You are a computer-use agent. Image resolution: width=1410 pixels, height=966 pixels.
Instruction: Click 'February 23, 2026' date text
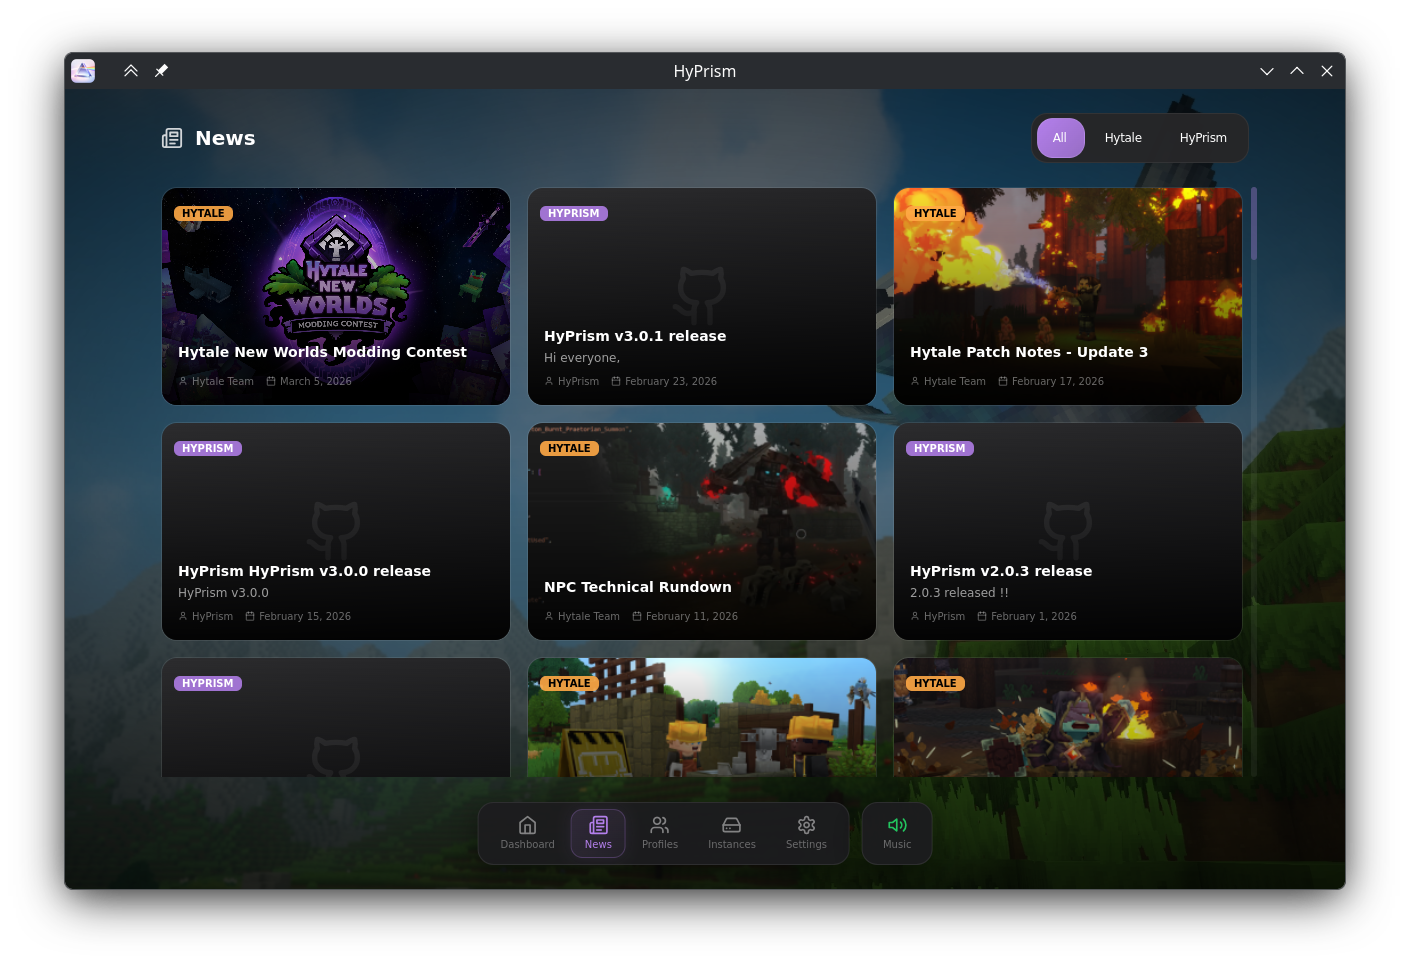(x=671, y=381)
